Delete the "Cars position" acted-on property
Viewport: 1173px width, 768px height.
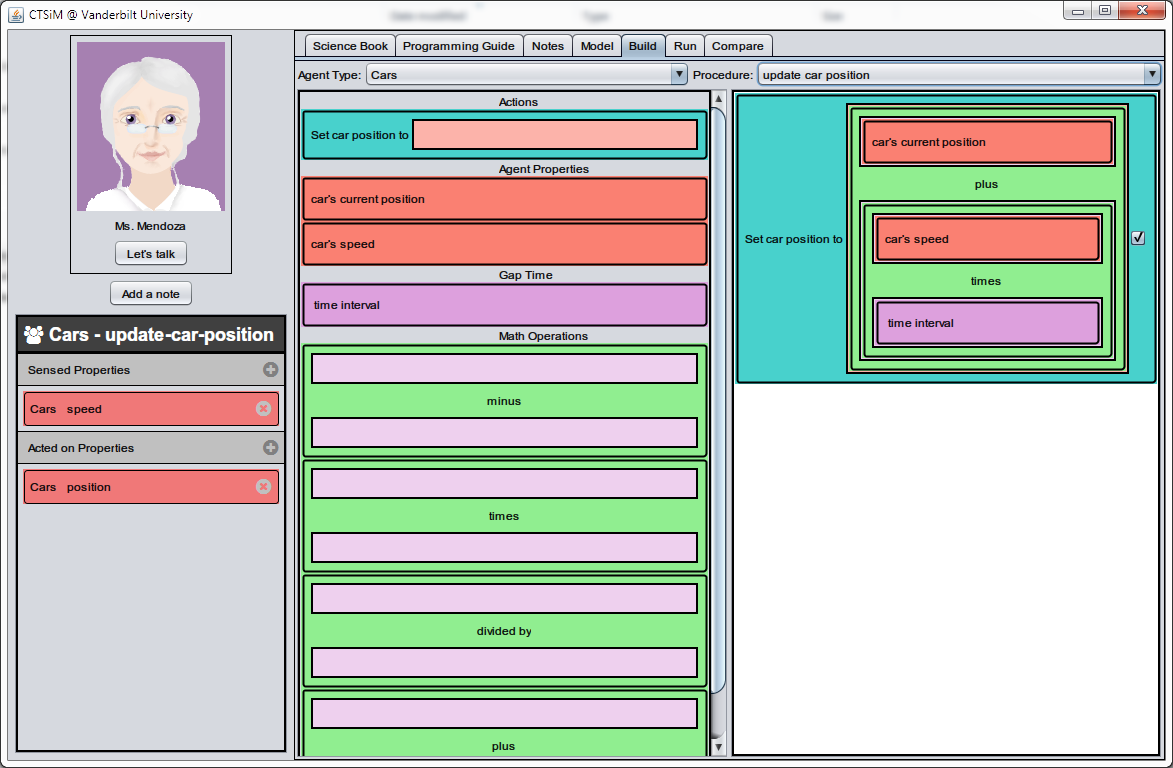click(x=263, y=487)
